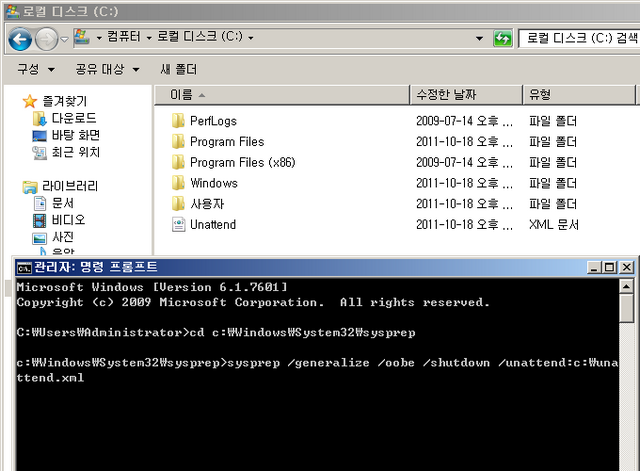Screen dimensions: 640x471
Task: Open 바탕 화면 in favorites
Action: click(76, 135)
